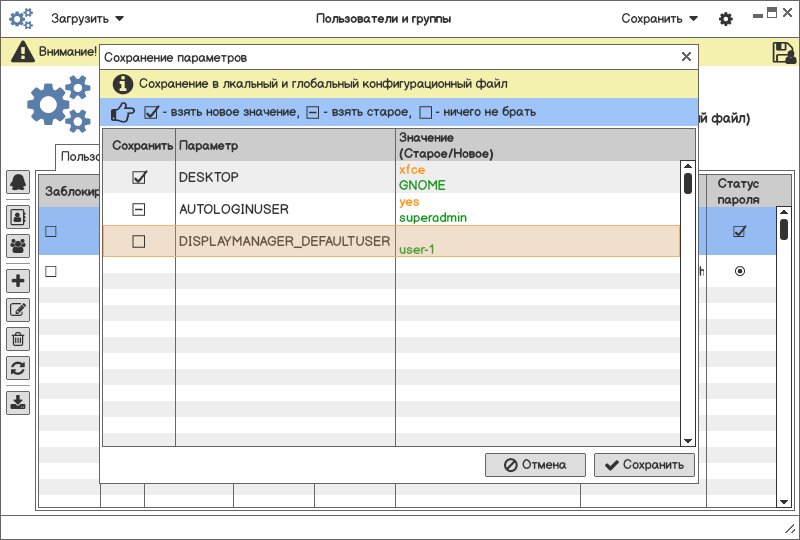Click the trash delete icon in sidebar

pyautogui.click(x=18, y=339)
